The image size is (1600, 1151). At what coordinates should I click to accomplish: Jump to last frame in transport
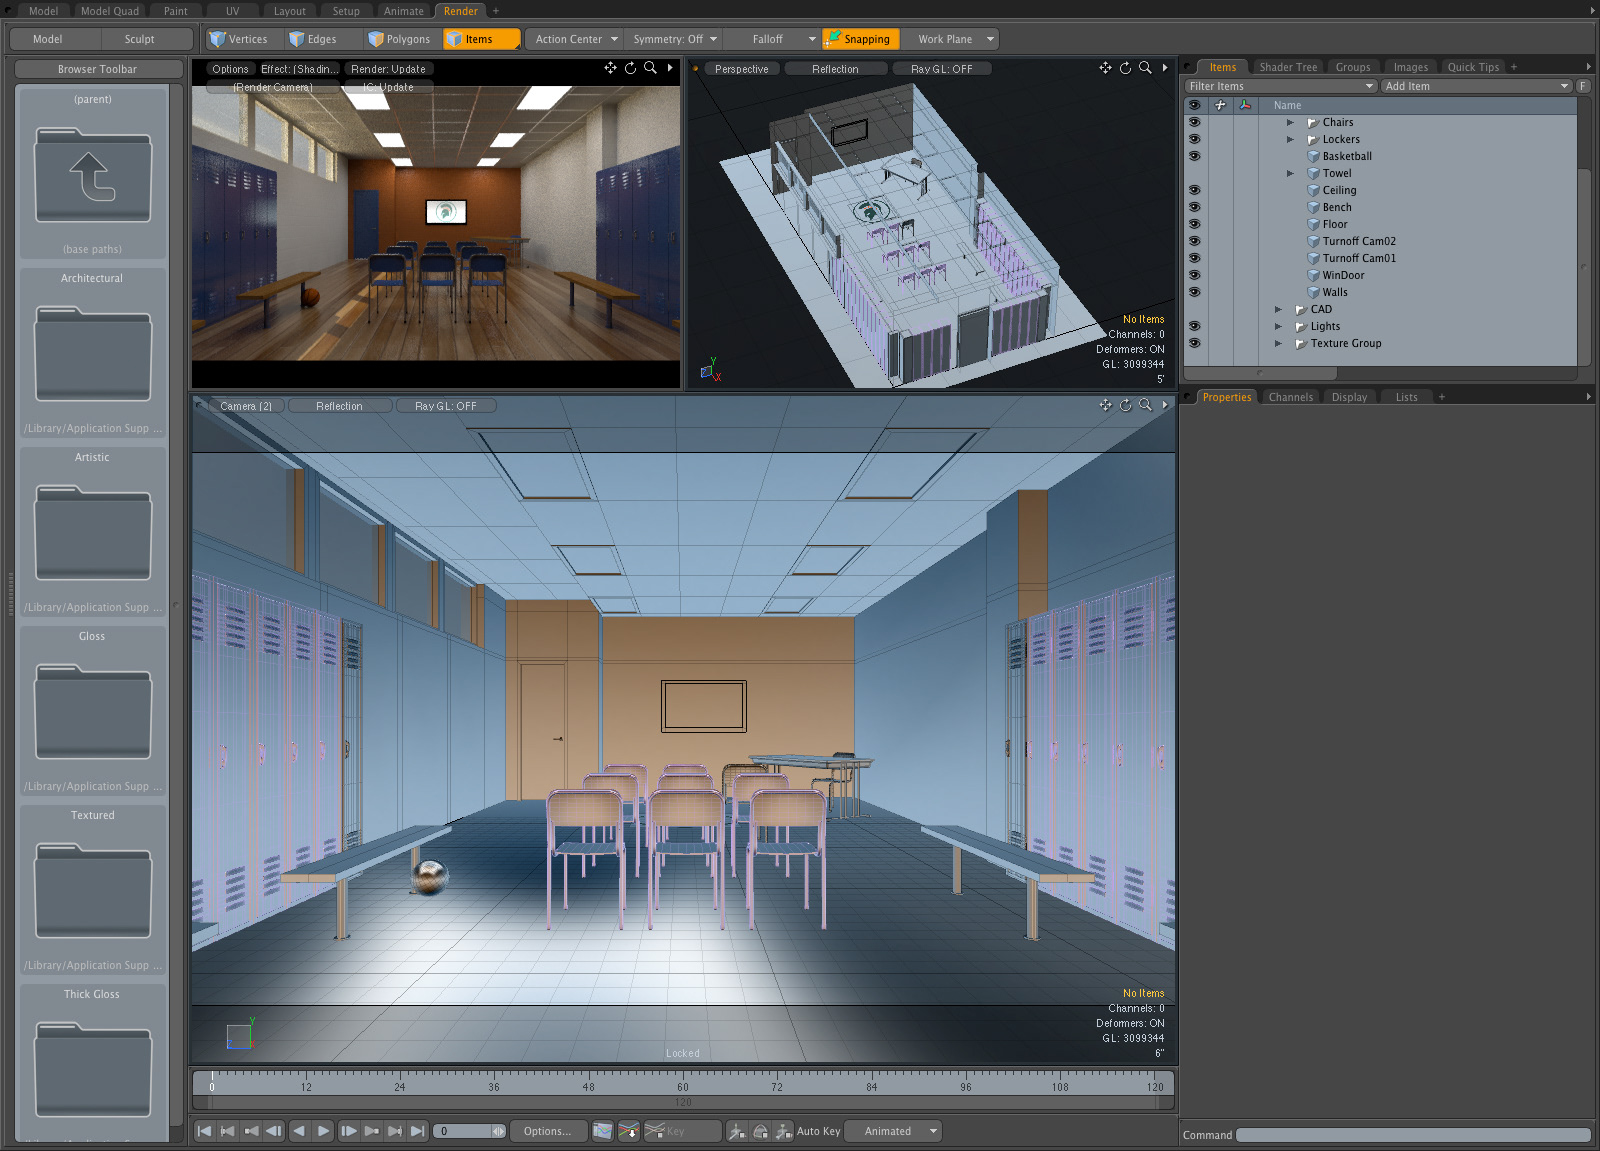pos(417,1131)
